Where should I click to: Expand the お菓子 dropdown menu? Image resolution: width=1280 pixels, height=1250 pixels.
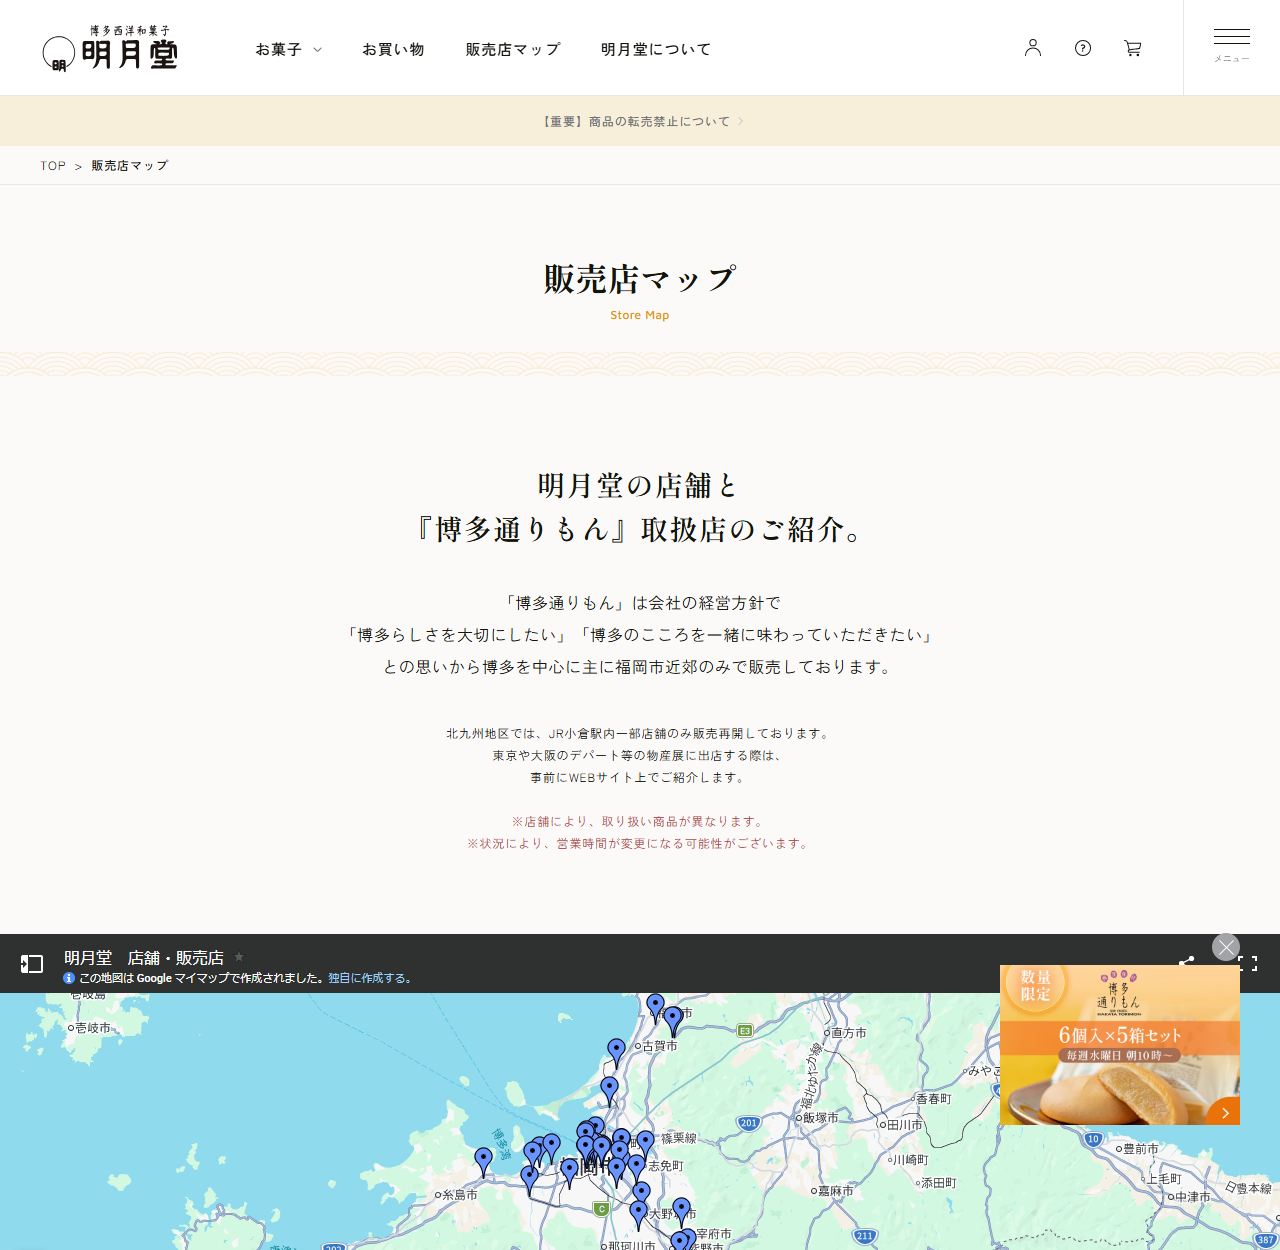point(288,49)
